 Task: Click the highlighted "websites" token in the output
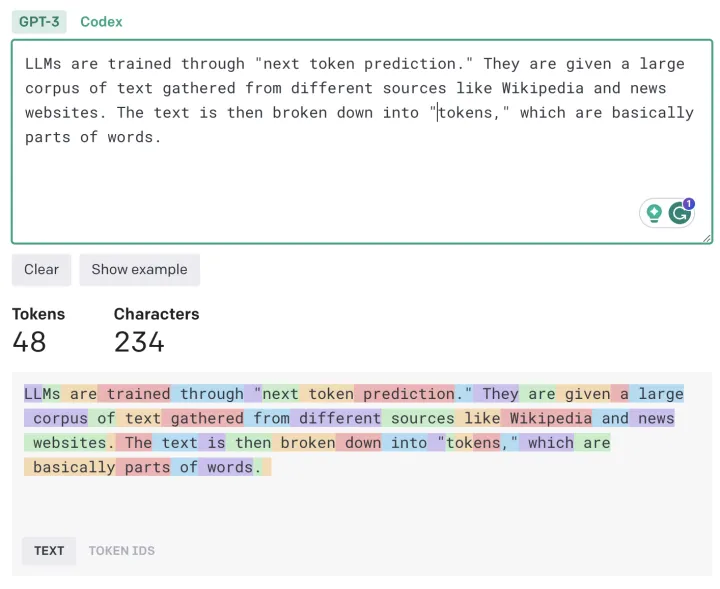[69, 442]
